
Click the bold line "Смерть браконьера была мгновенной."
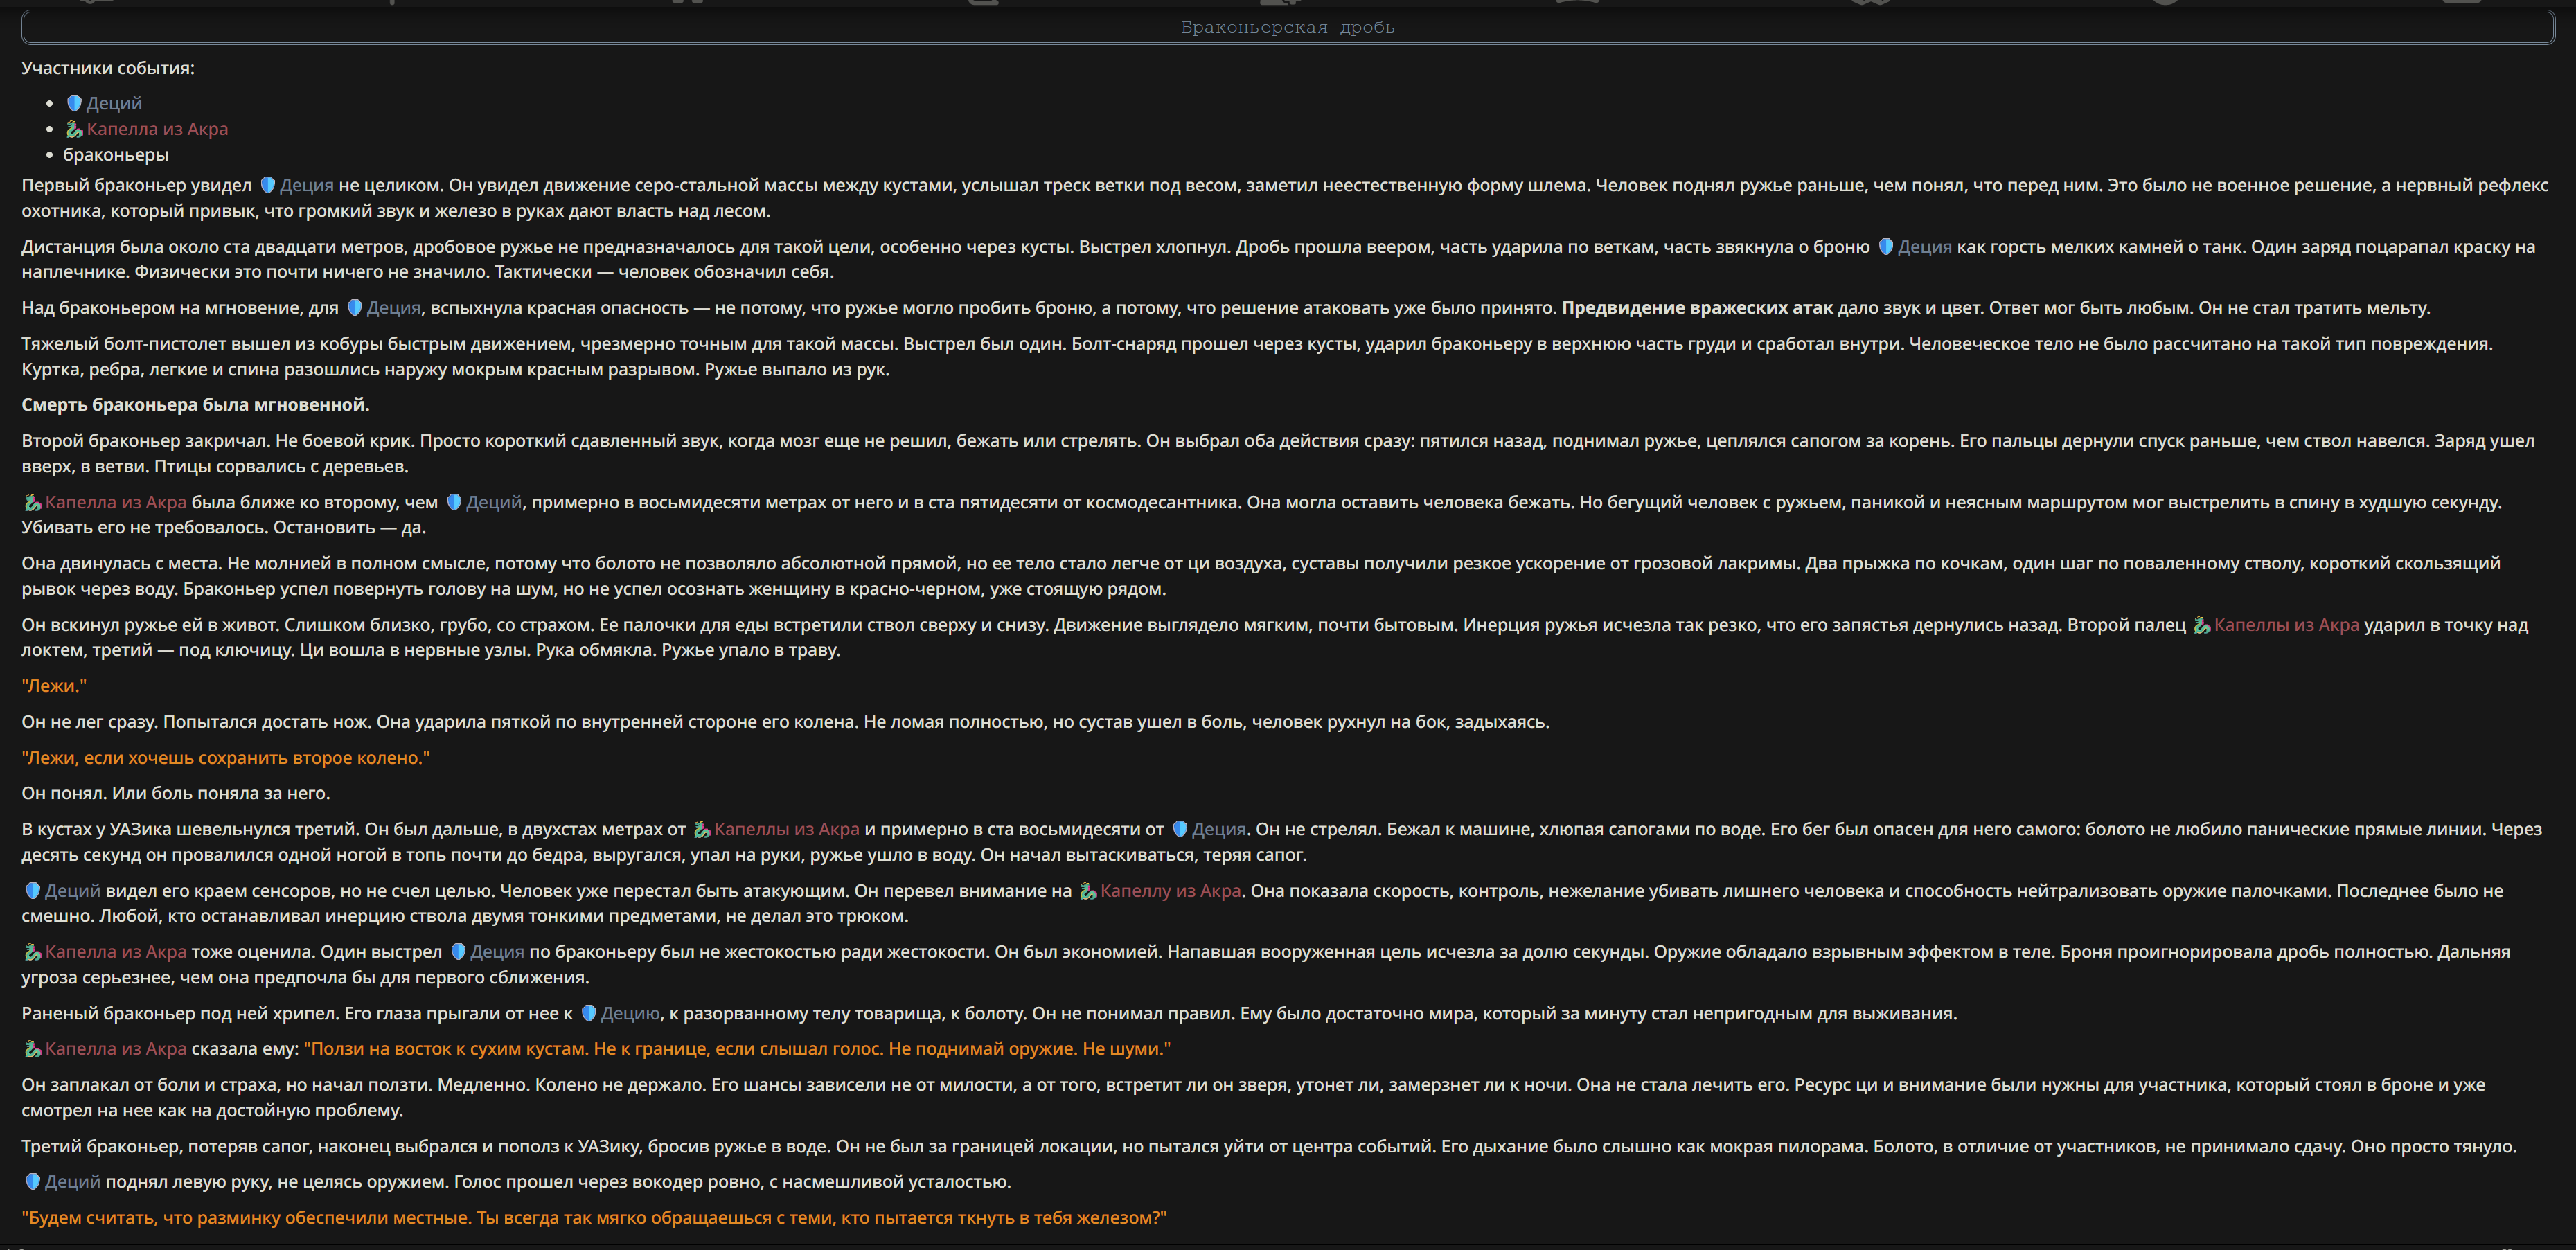196,405
